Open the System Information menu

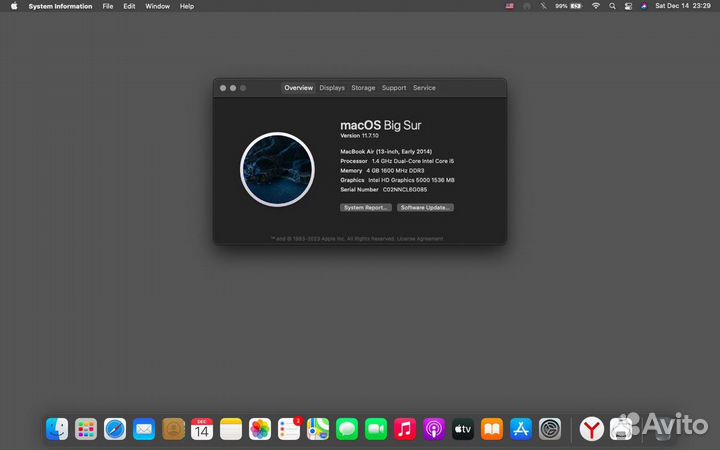(x=60, y=6)
